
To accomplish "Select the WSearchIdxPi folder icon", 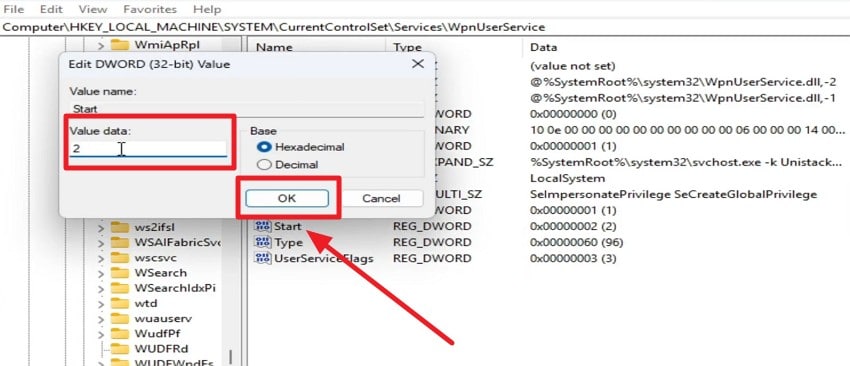I will [120, 288].
